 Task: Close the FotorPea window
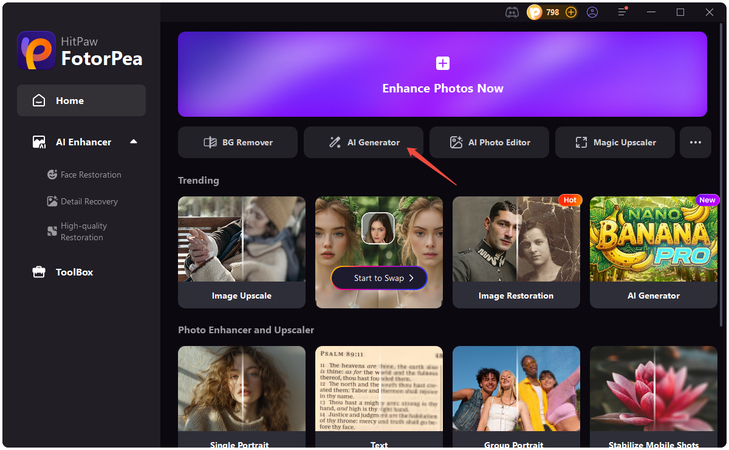[709, 12]
